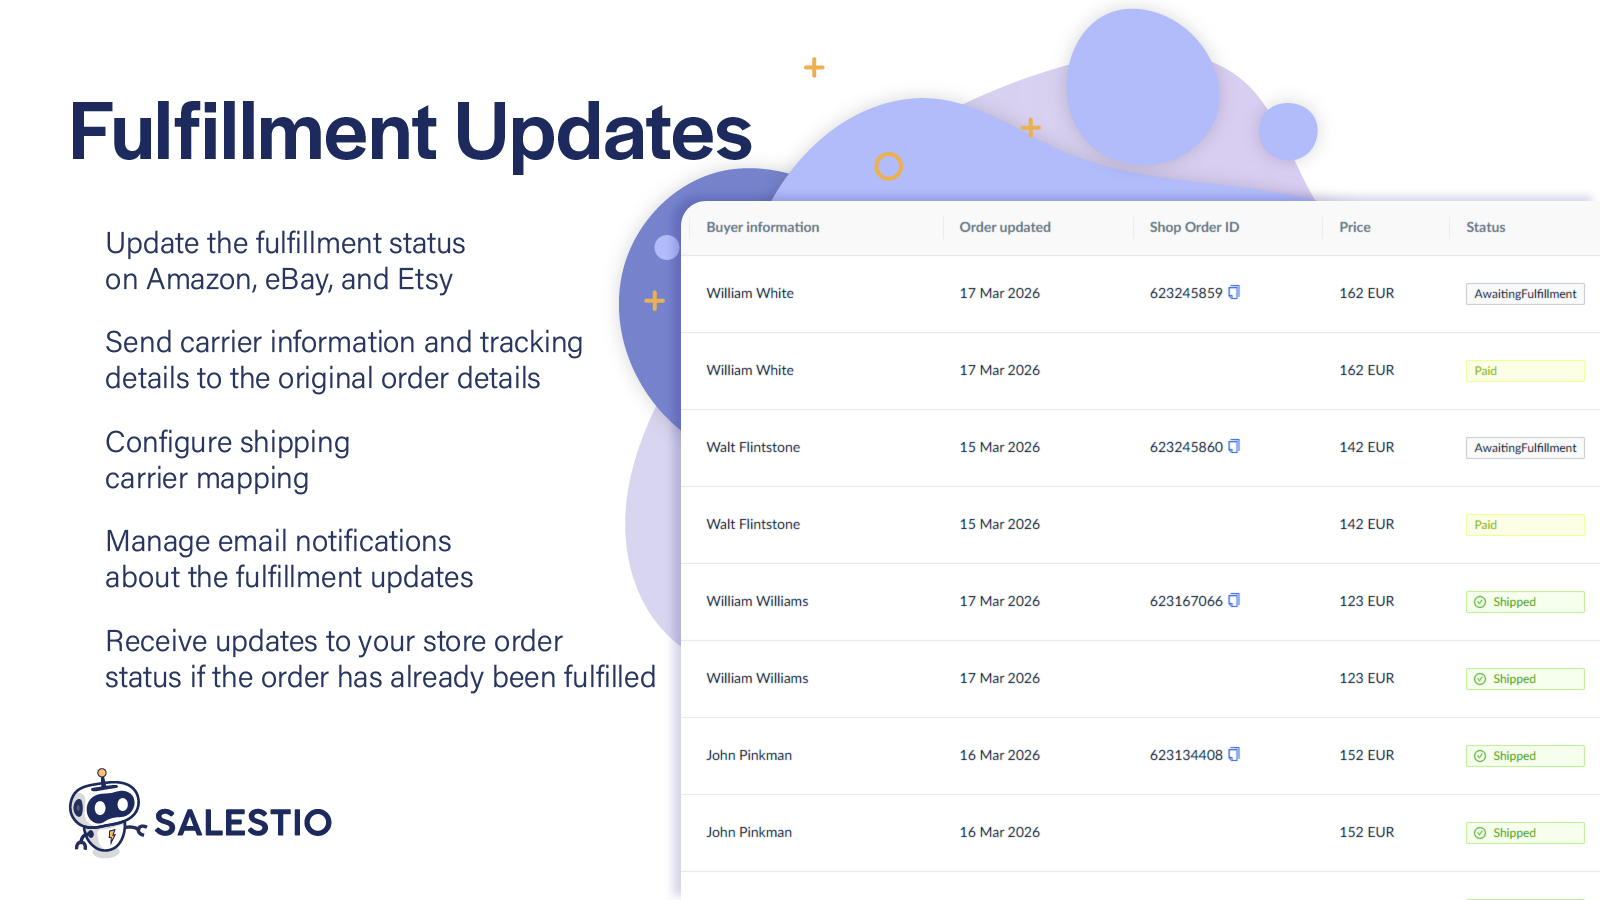Open the first William Williams buyer row
Screen dimensions: 1600x900
[x=757, y=601]
